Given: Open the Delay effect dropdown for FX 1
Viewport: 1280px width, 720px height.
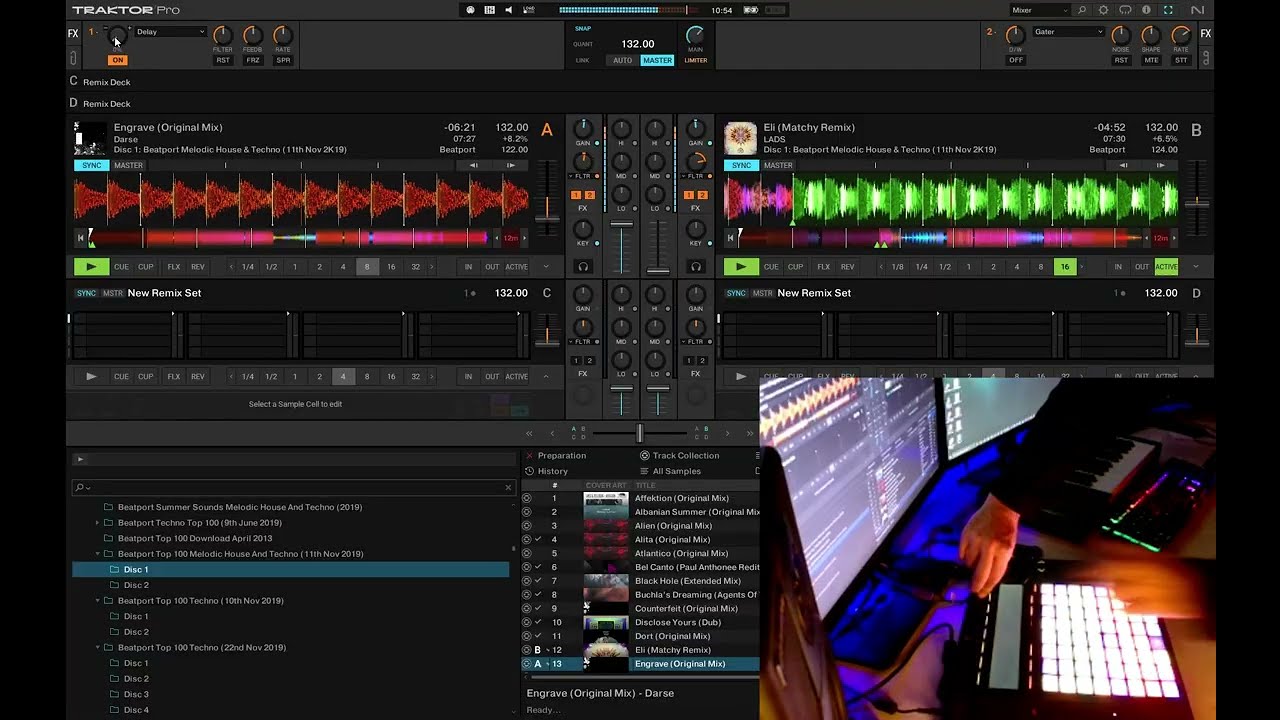Looking at the screenshot, I should point(170,32).
